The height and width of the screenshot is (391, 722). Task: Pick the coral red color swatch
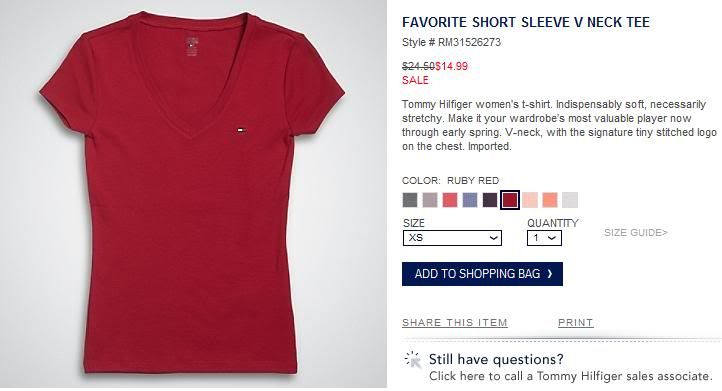450,200
